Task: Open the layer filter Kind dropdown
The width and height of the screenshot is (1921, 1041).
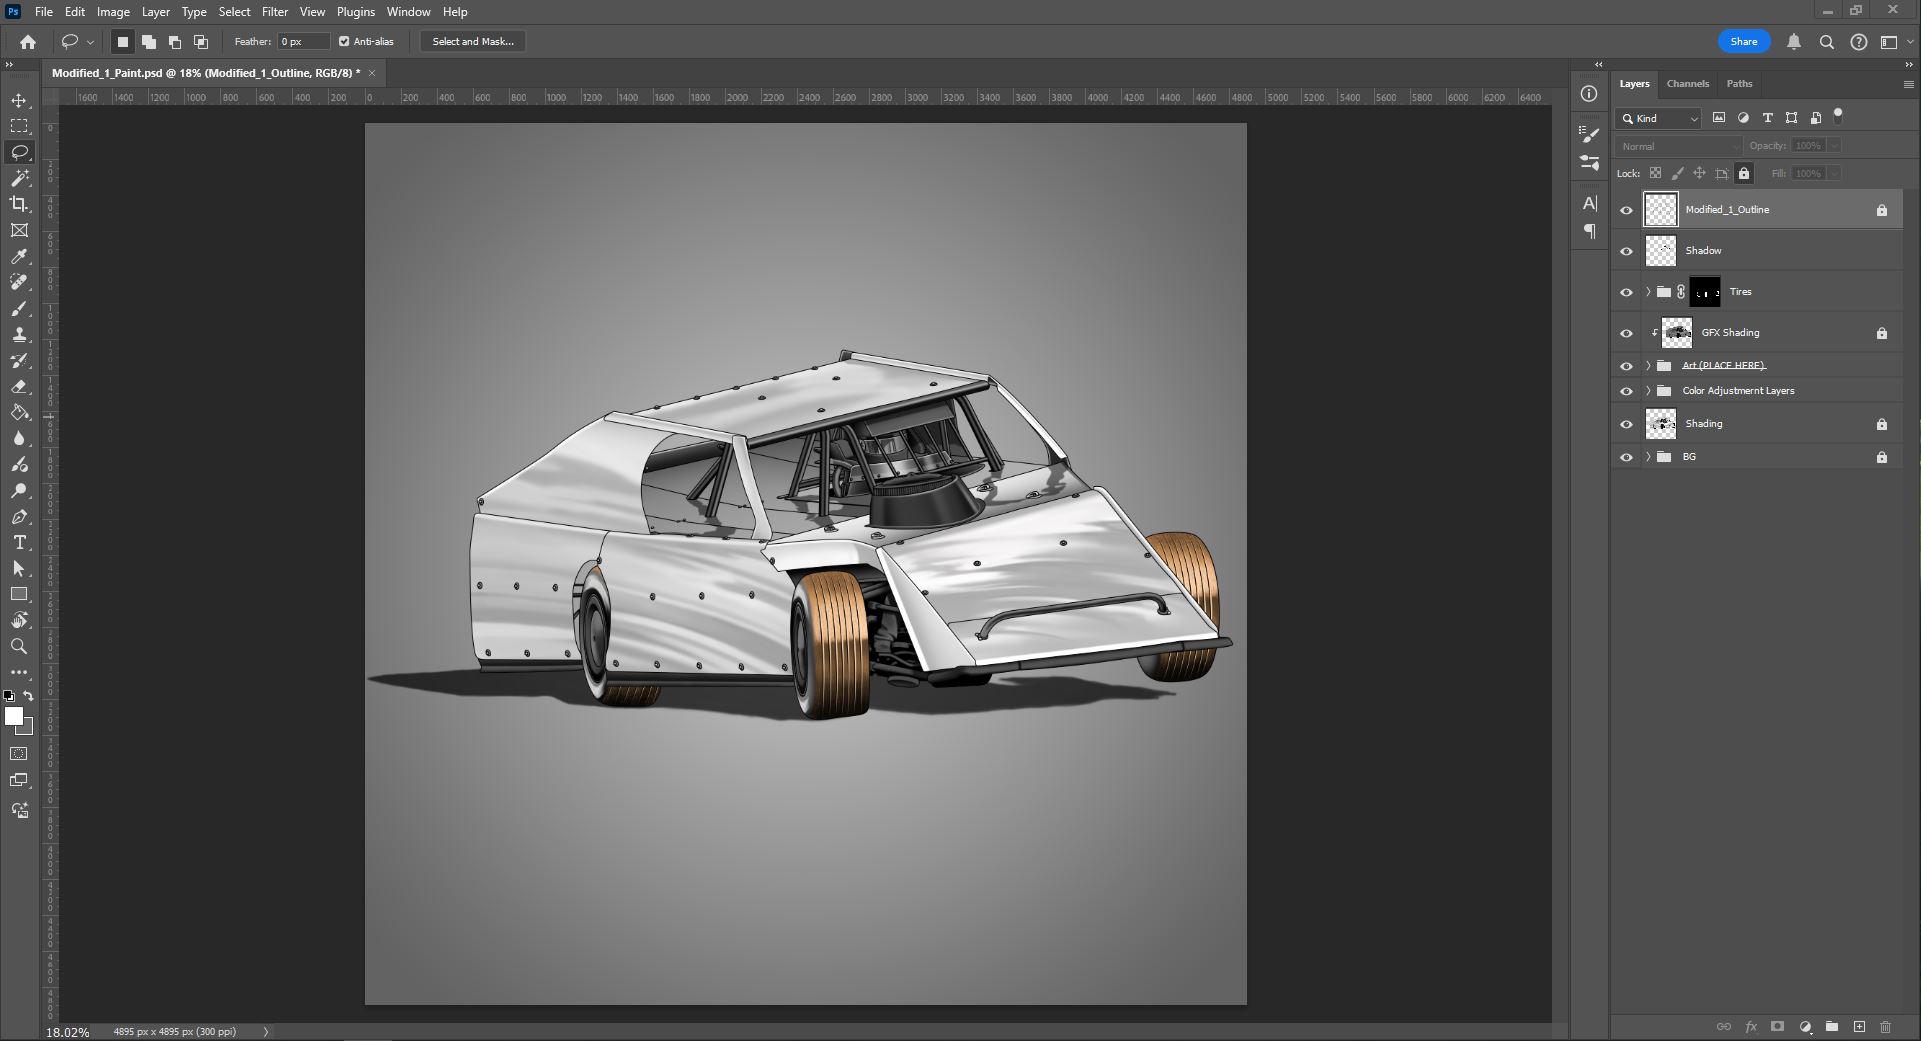Action: (x=1660, y=118)
